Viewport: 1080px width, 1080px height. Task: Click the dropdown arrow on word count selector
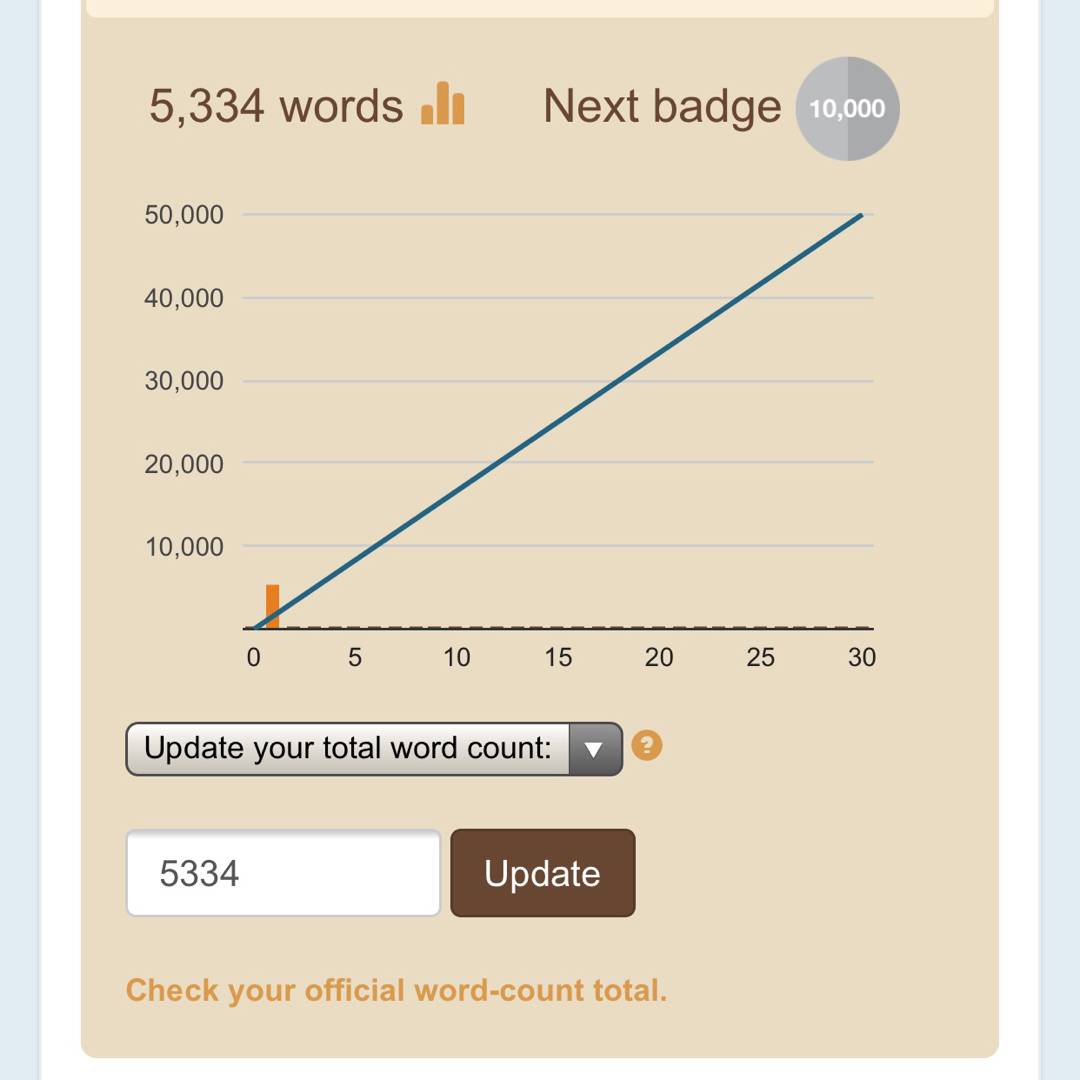594,749
